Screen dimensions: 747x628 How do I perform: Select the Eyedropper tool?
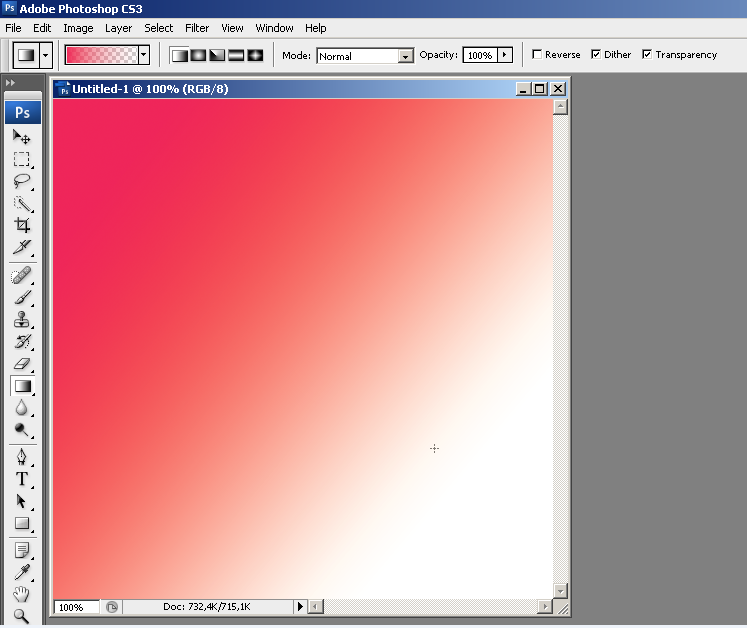click(x=22, y=572)
